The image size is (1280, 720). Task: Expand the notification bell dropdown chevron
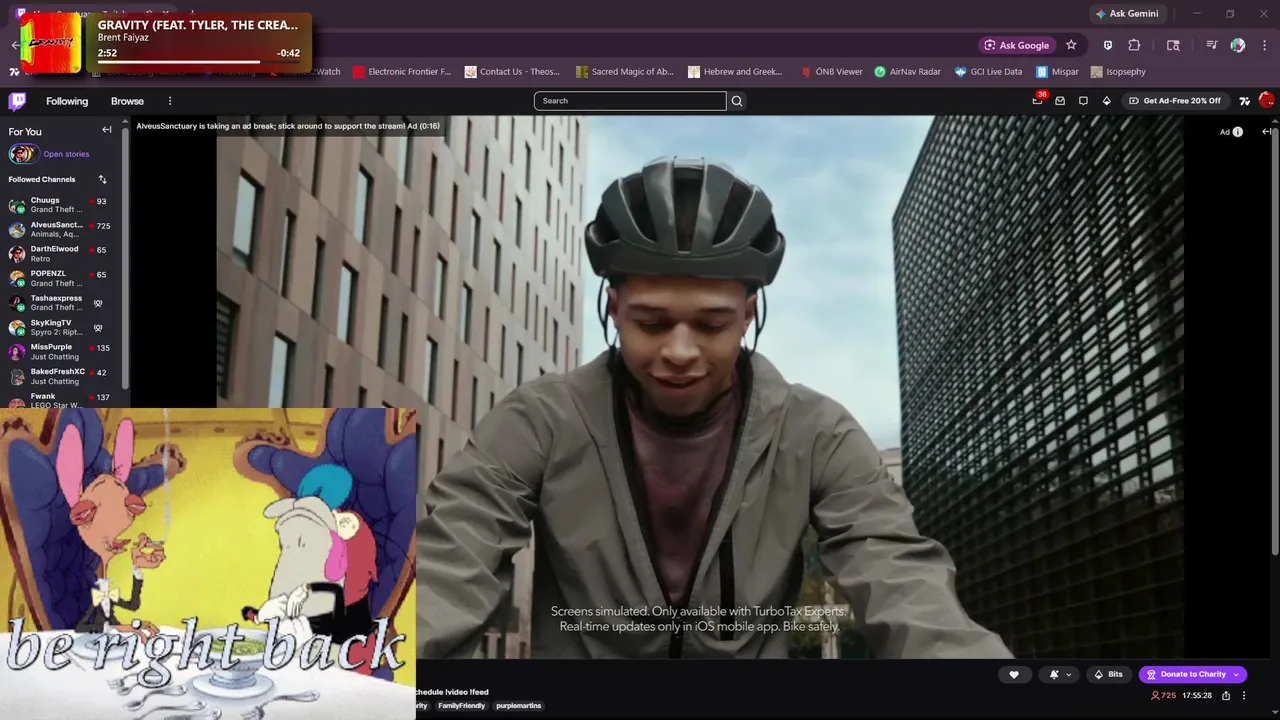pos(1068,674)
